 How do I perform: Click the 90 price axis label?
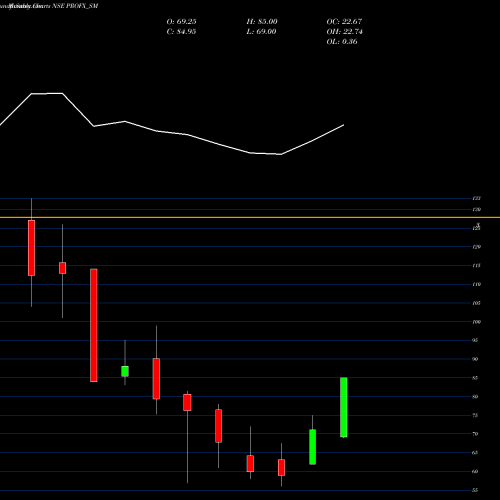[x=475, y=359]
